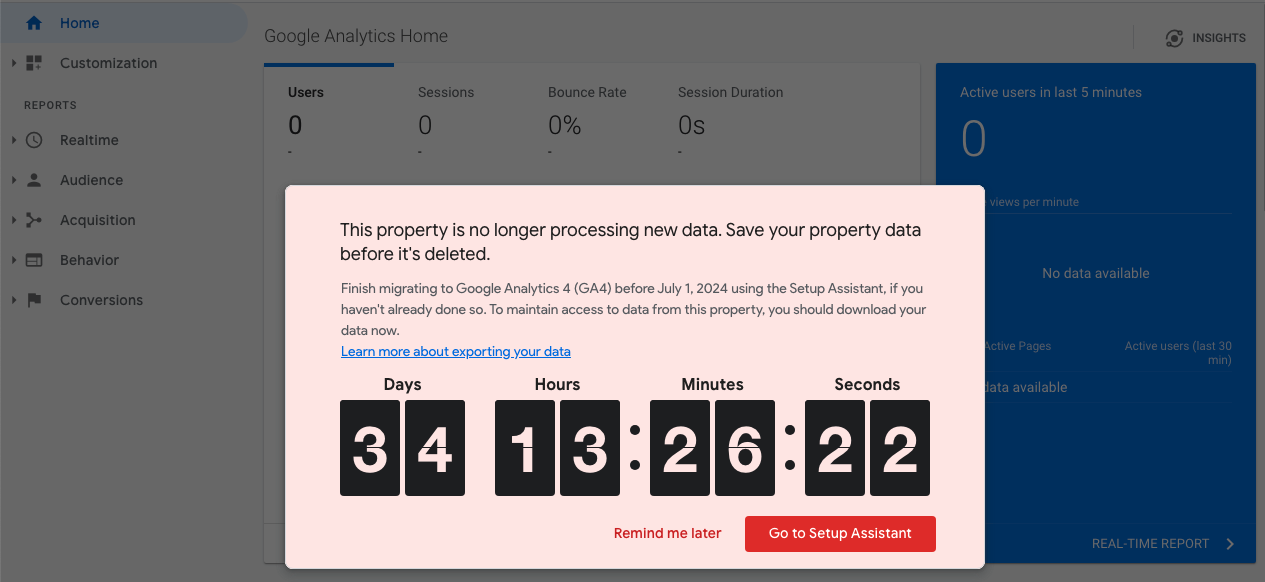Click the Conversions flag icon
Image resolution: width=1265 pixels, height=582 pixels.
coord(34,300)
